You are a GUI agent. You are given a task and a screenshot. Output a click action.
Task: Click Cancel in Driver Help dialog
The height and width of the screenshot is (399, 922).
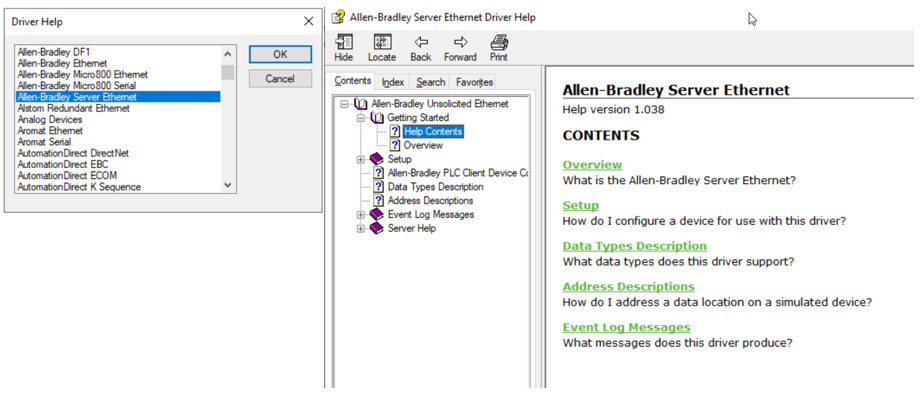point(280,79)
